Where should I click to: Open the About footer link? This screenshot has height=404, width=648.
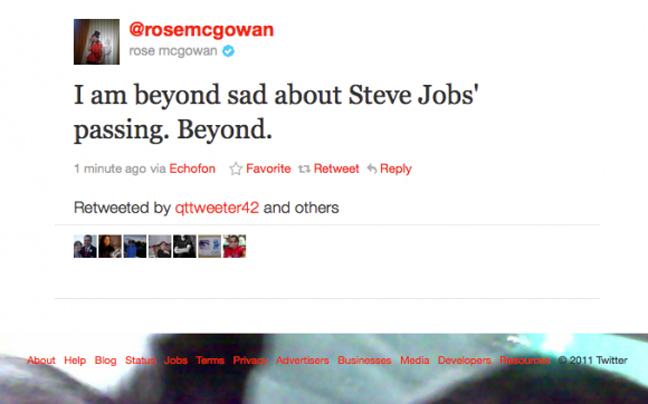point(41,360)
